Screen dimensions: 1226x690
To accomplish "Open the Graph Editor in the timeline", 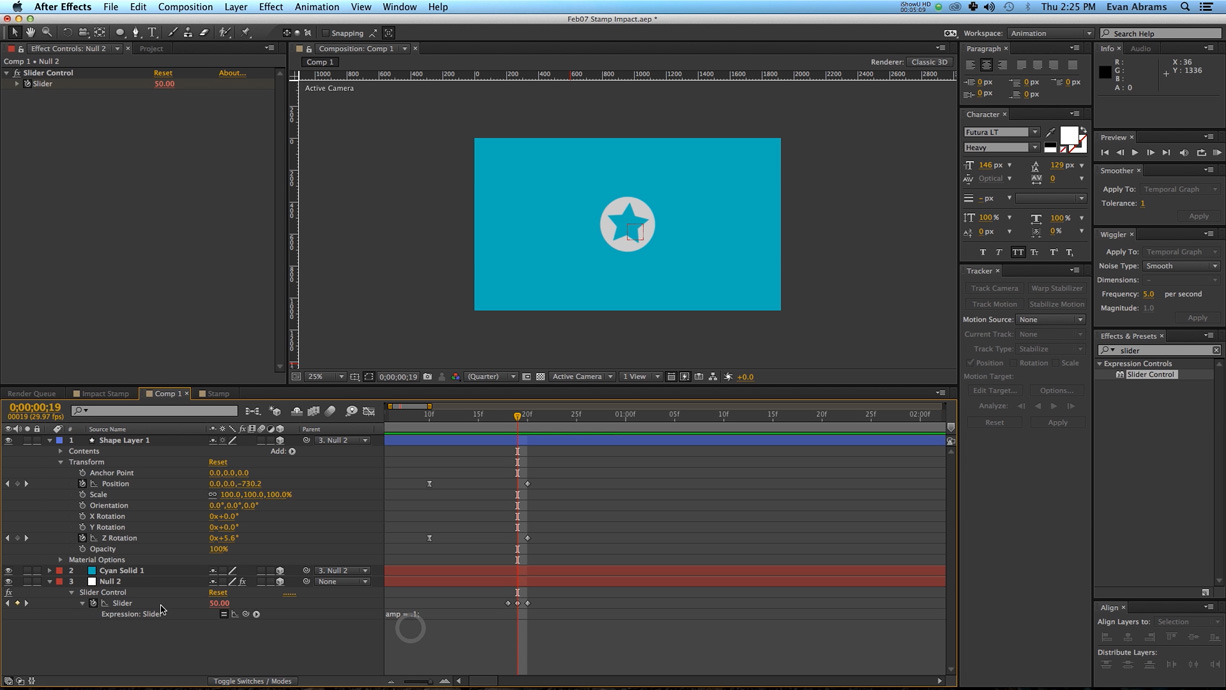I will (x=370, y=411).
